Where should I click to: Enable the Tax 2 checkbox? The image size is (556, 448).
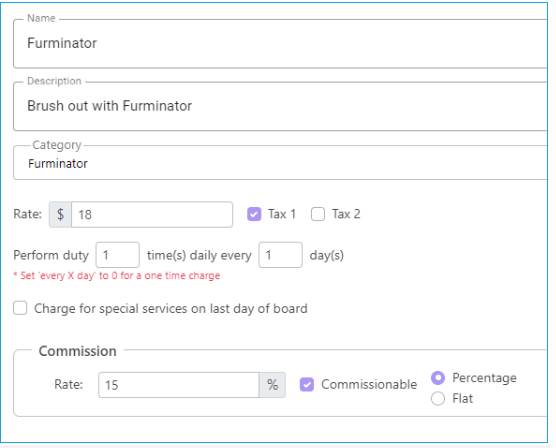tap(318, 214)
